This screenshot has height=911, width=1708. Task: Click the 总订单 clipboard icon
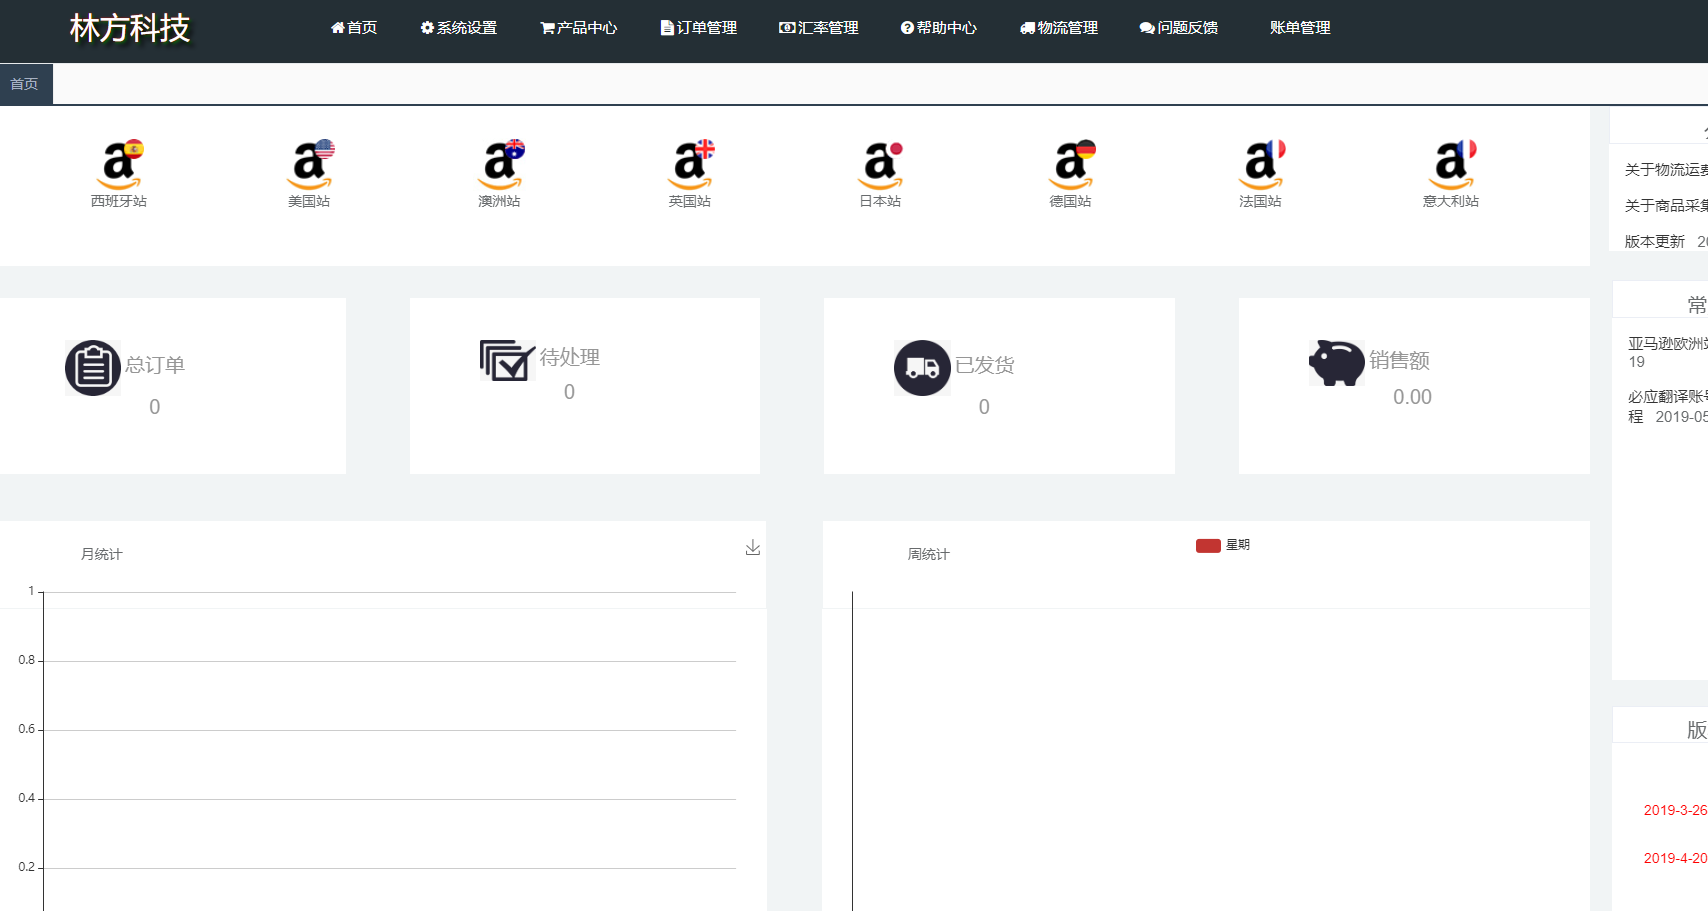(x=93, y=368)
